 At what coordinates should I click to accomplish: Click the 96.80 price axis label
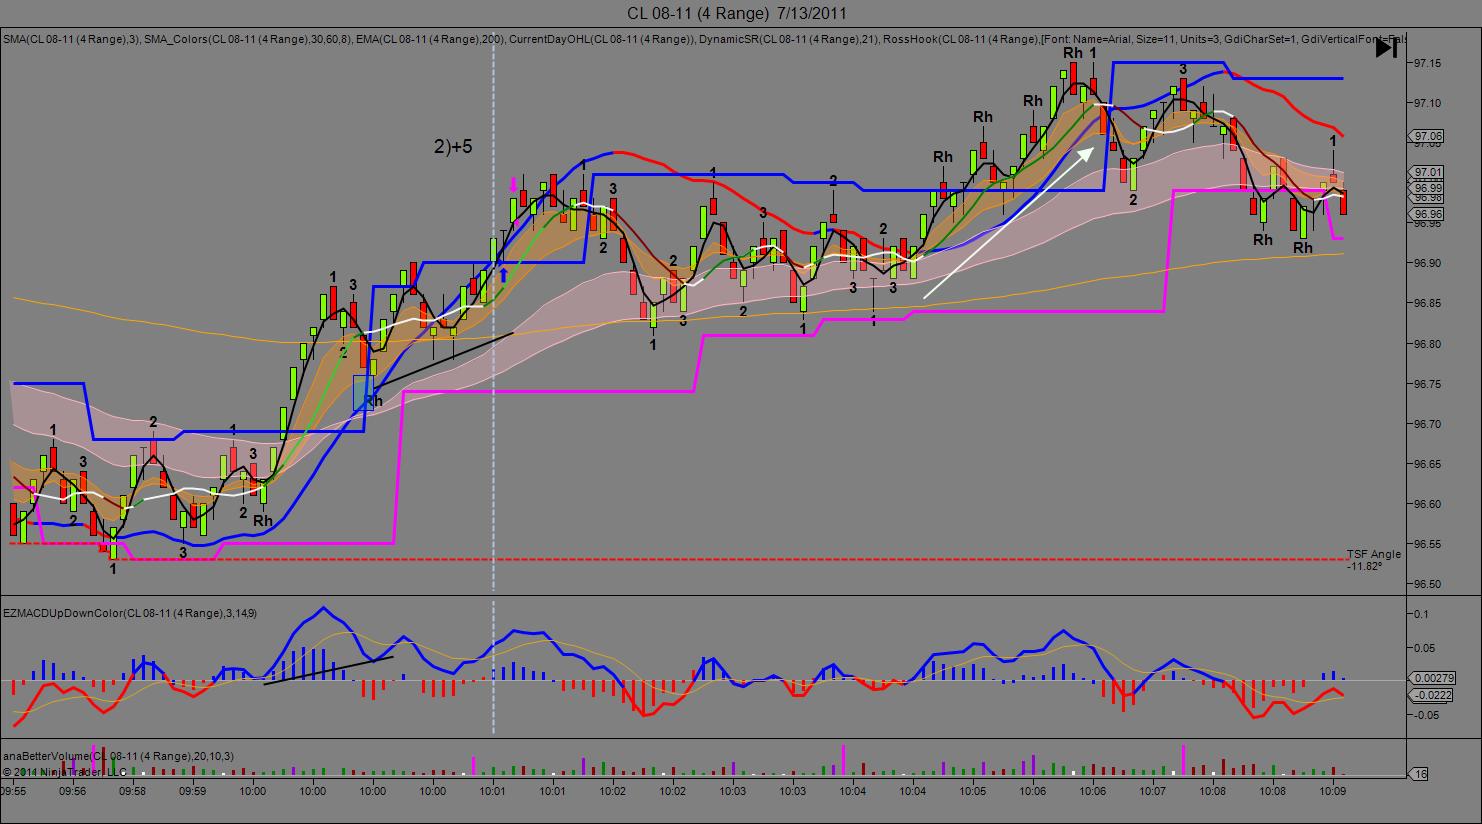tap(1427, 344)
